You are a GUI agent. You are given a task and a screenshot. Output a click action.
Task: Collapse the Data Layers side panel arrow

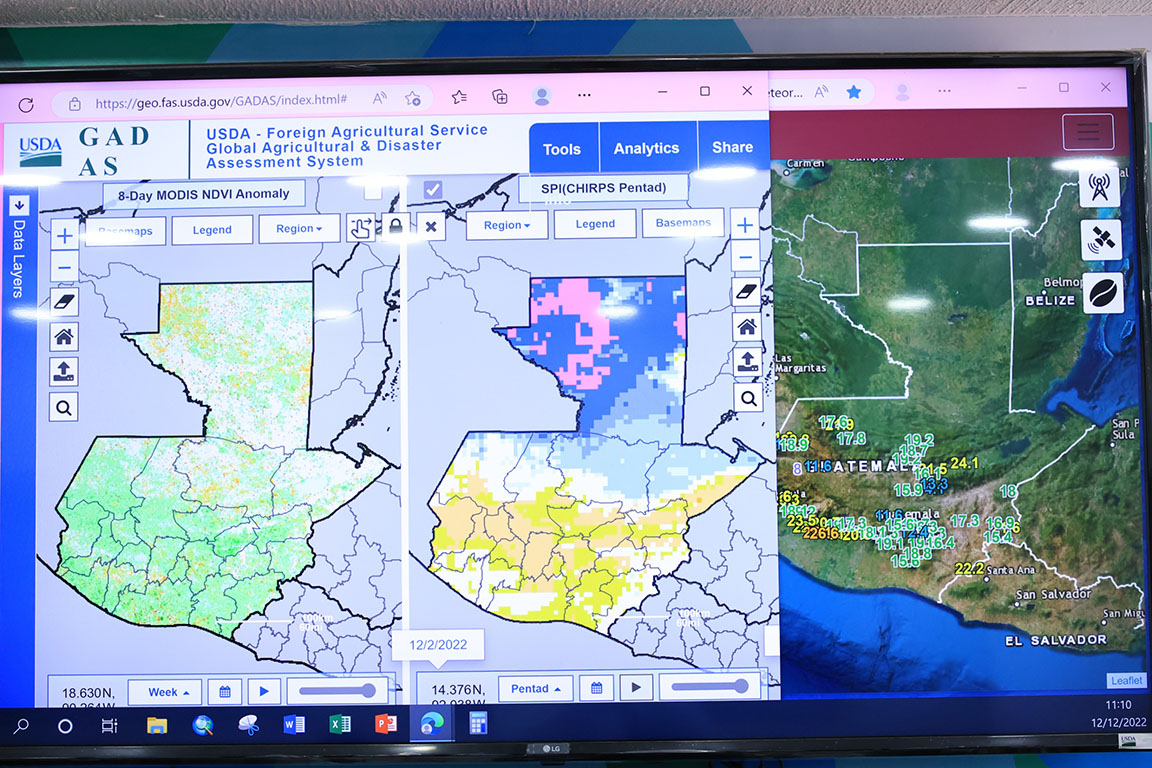point(18,206)
